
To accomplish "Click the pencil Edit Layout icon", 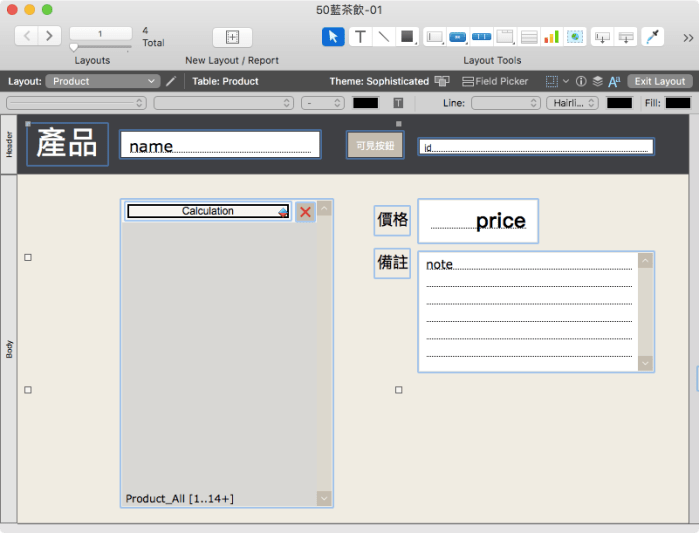I will point(171,81).
